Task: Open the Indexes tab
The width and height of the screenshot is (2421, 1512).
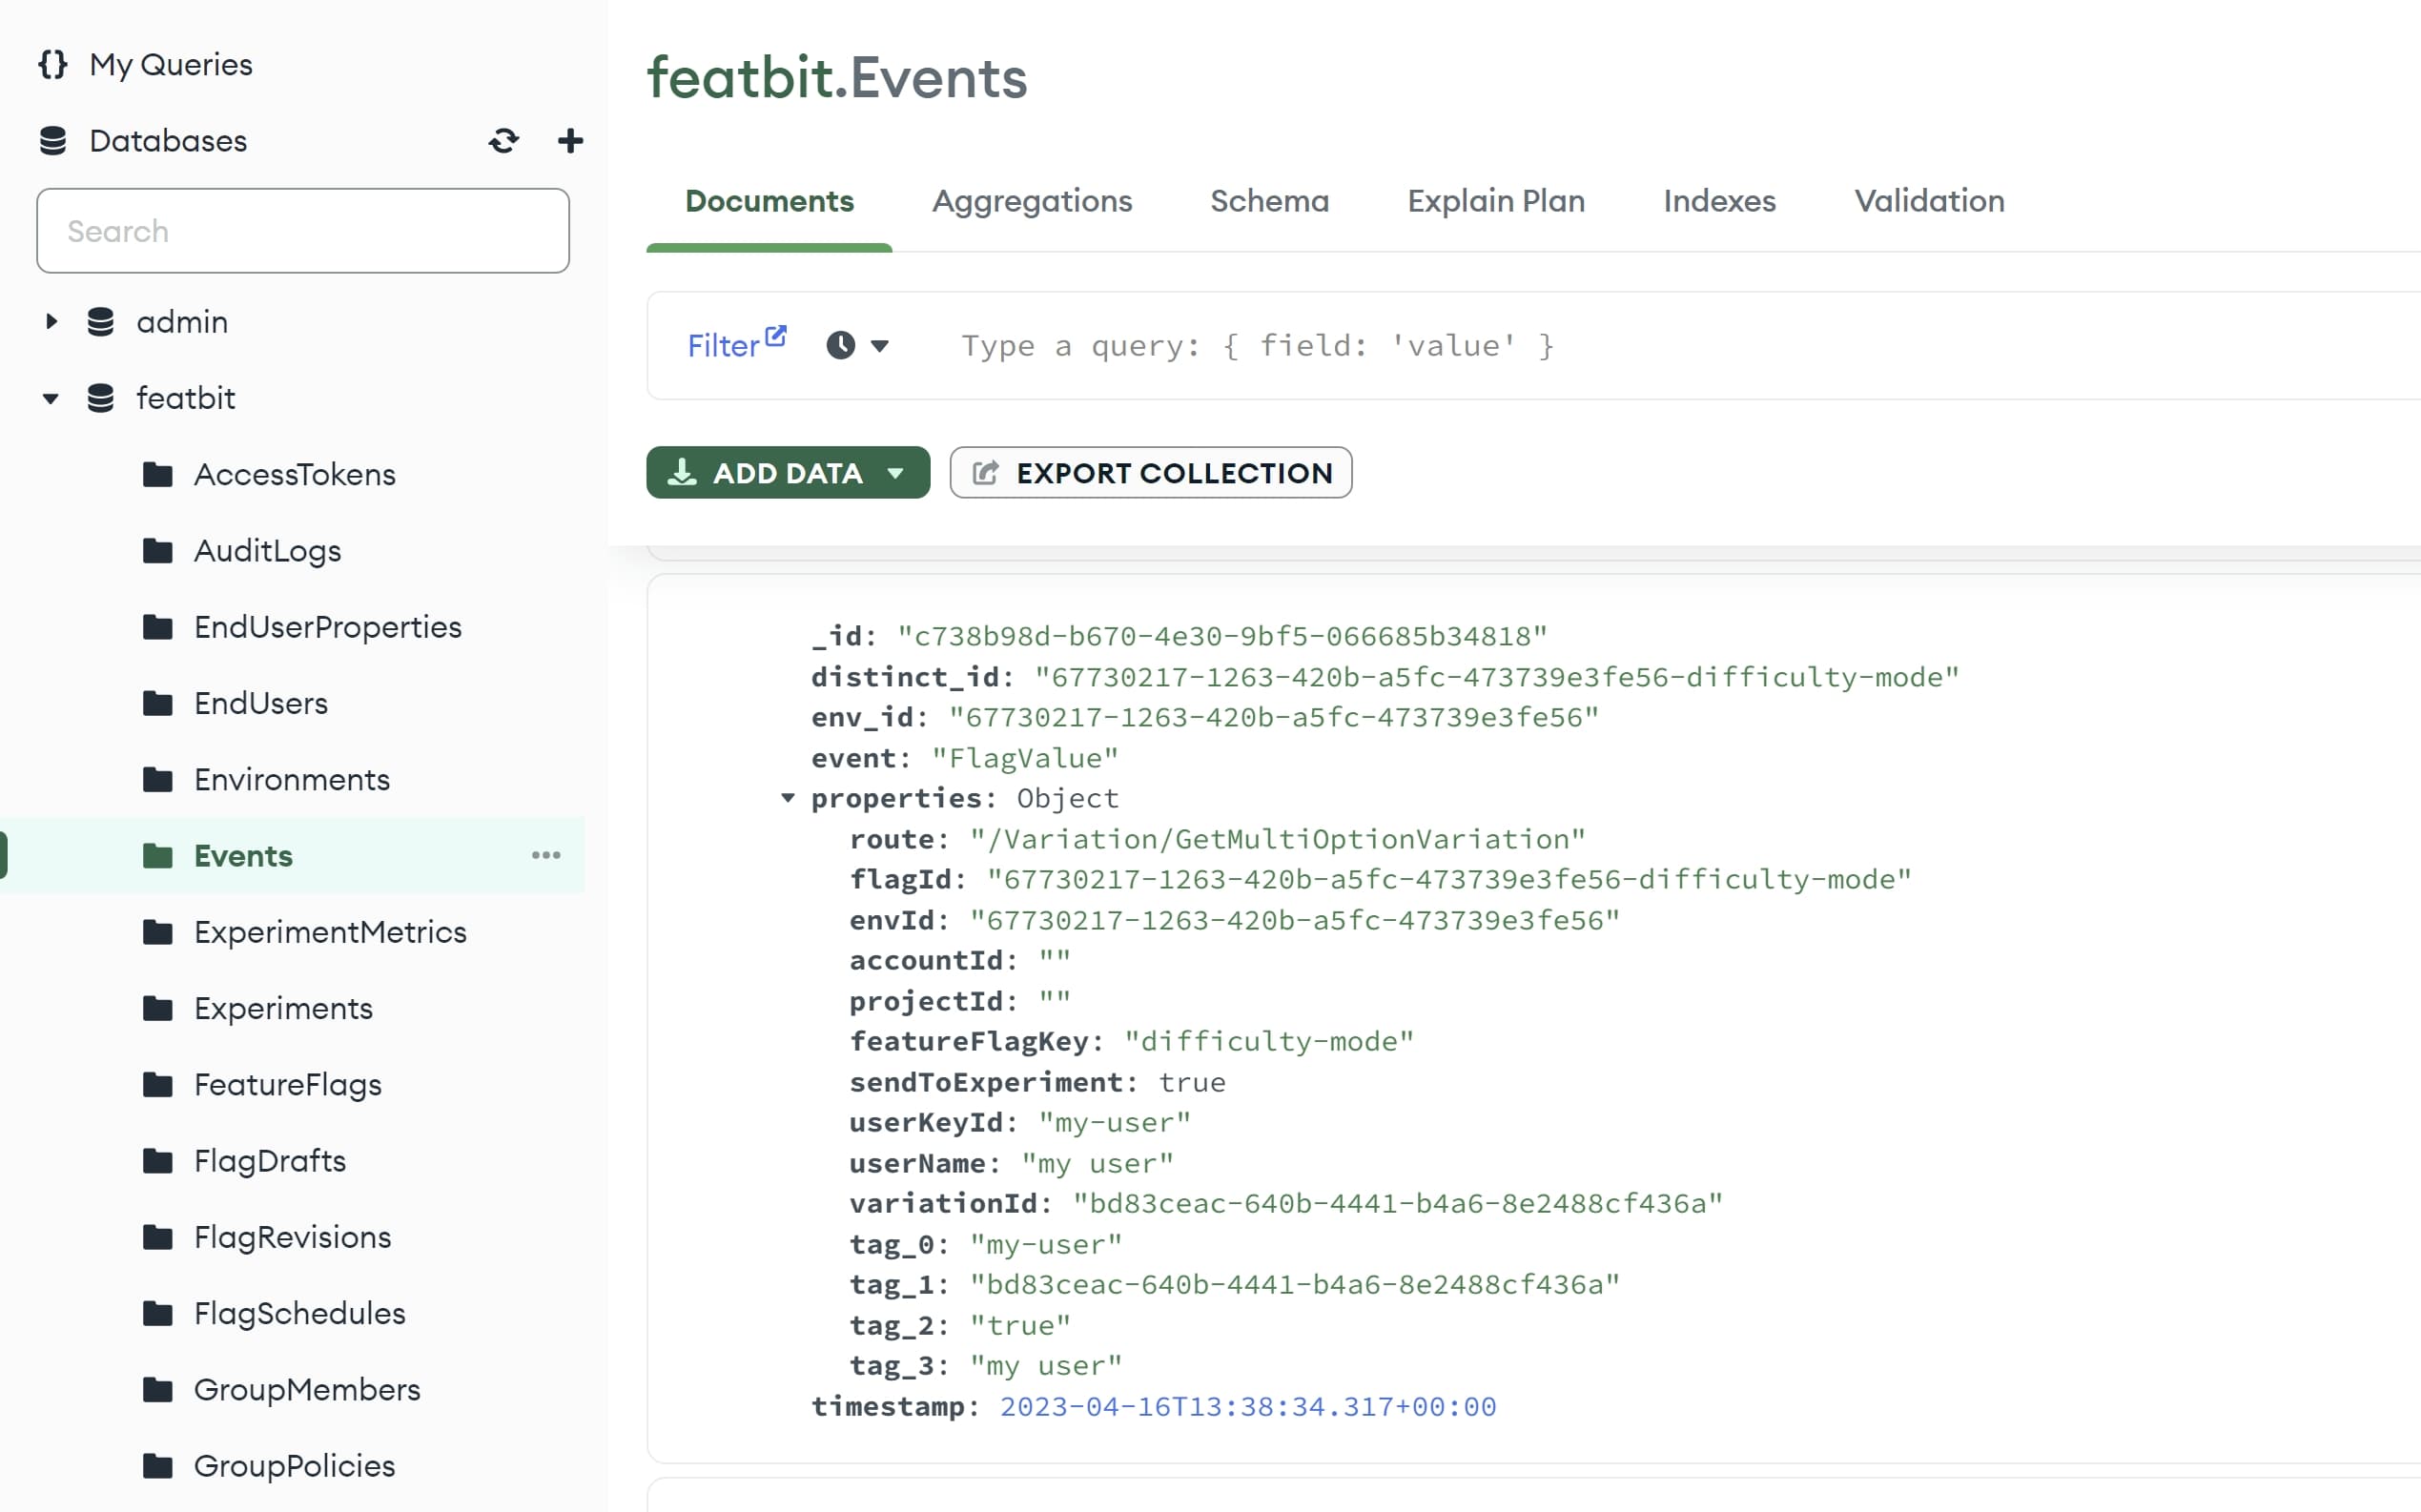Action: coord(1719,201)
